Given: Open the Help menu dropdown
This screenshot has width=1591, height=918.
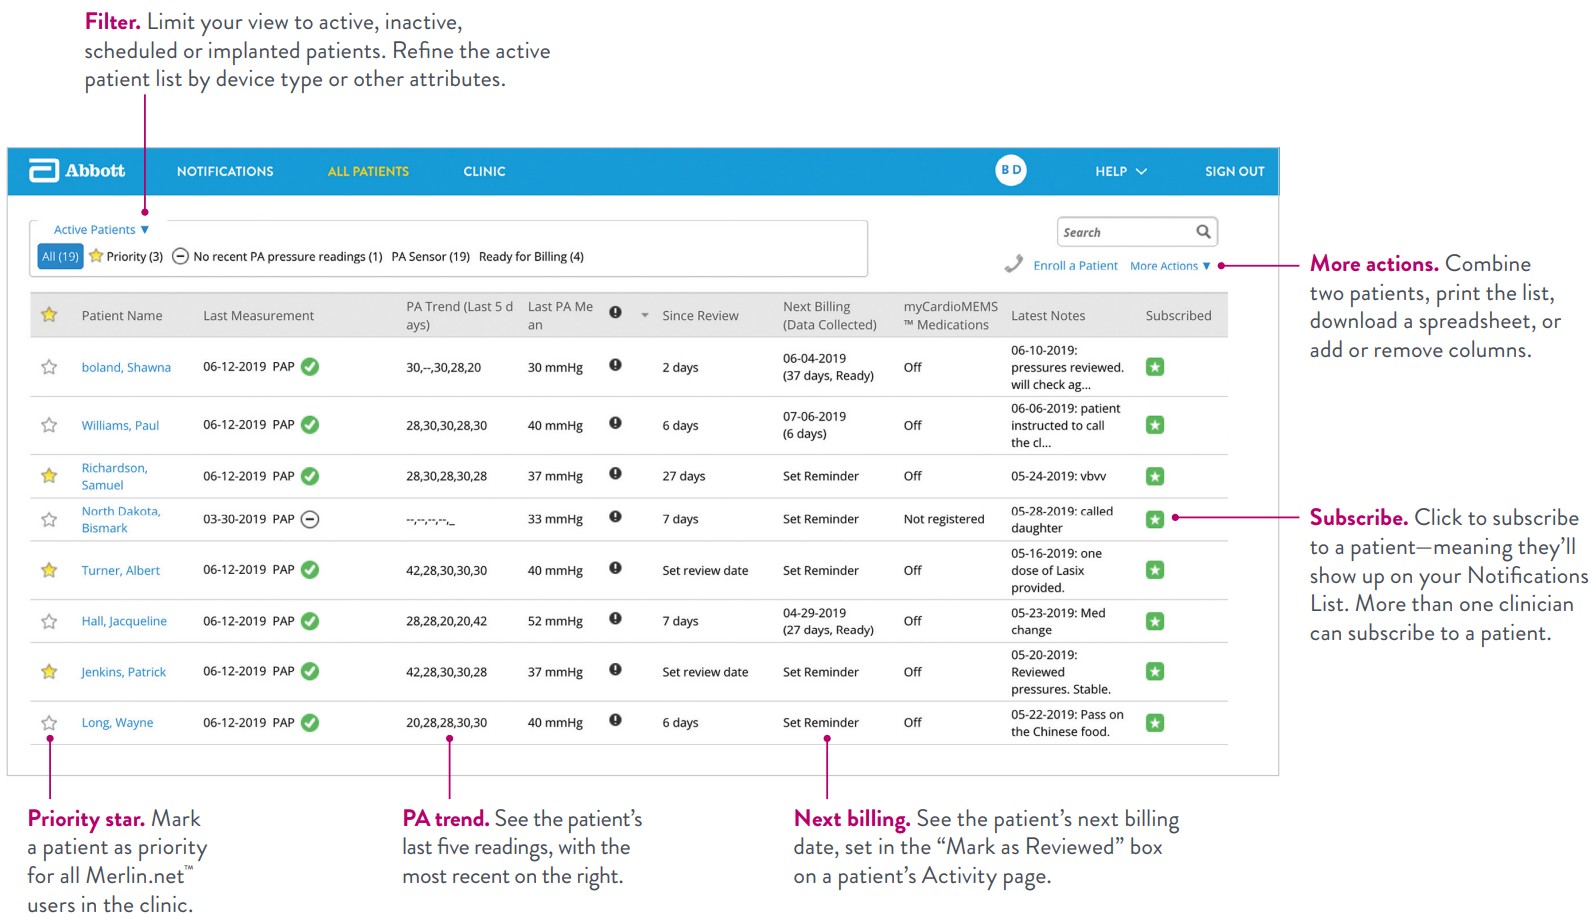Looking at the screenshot, I should (1120, 171).
